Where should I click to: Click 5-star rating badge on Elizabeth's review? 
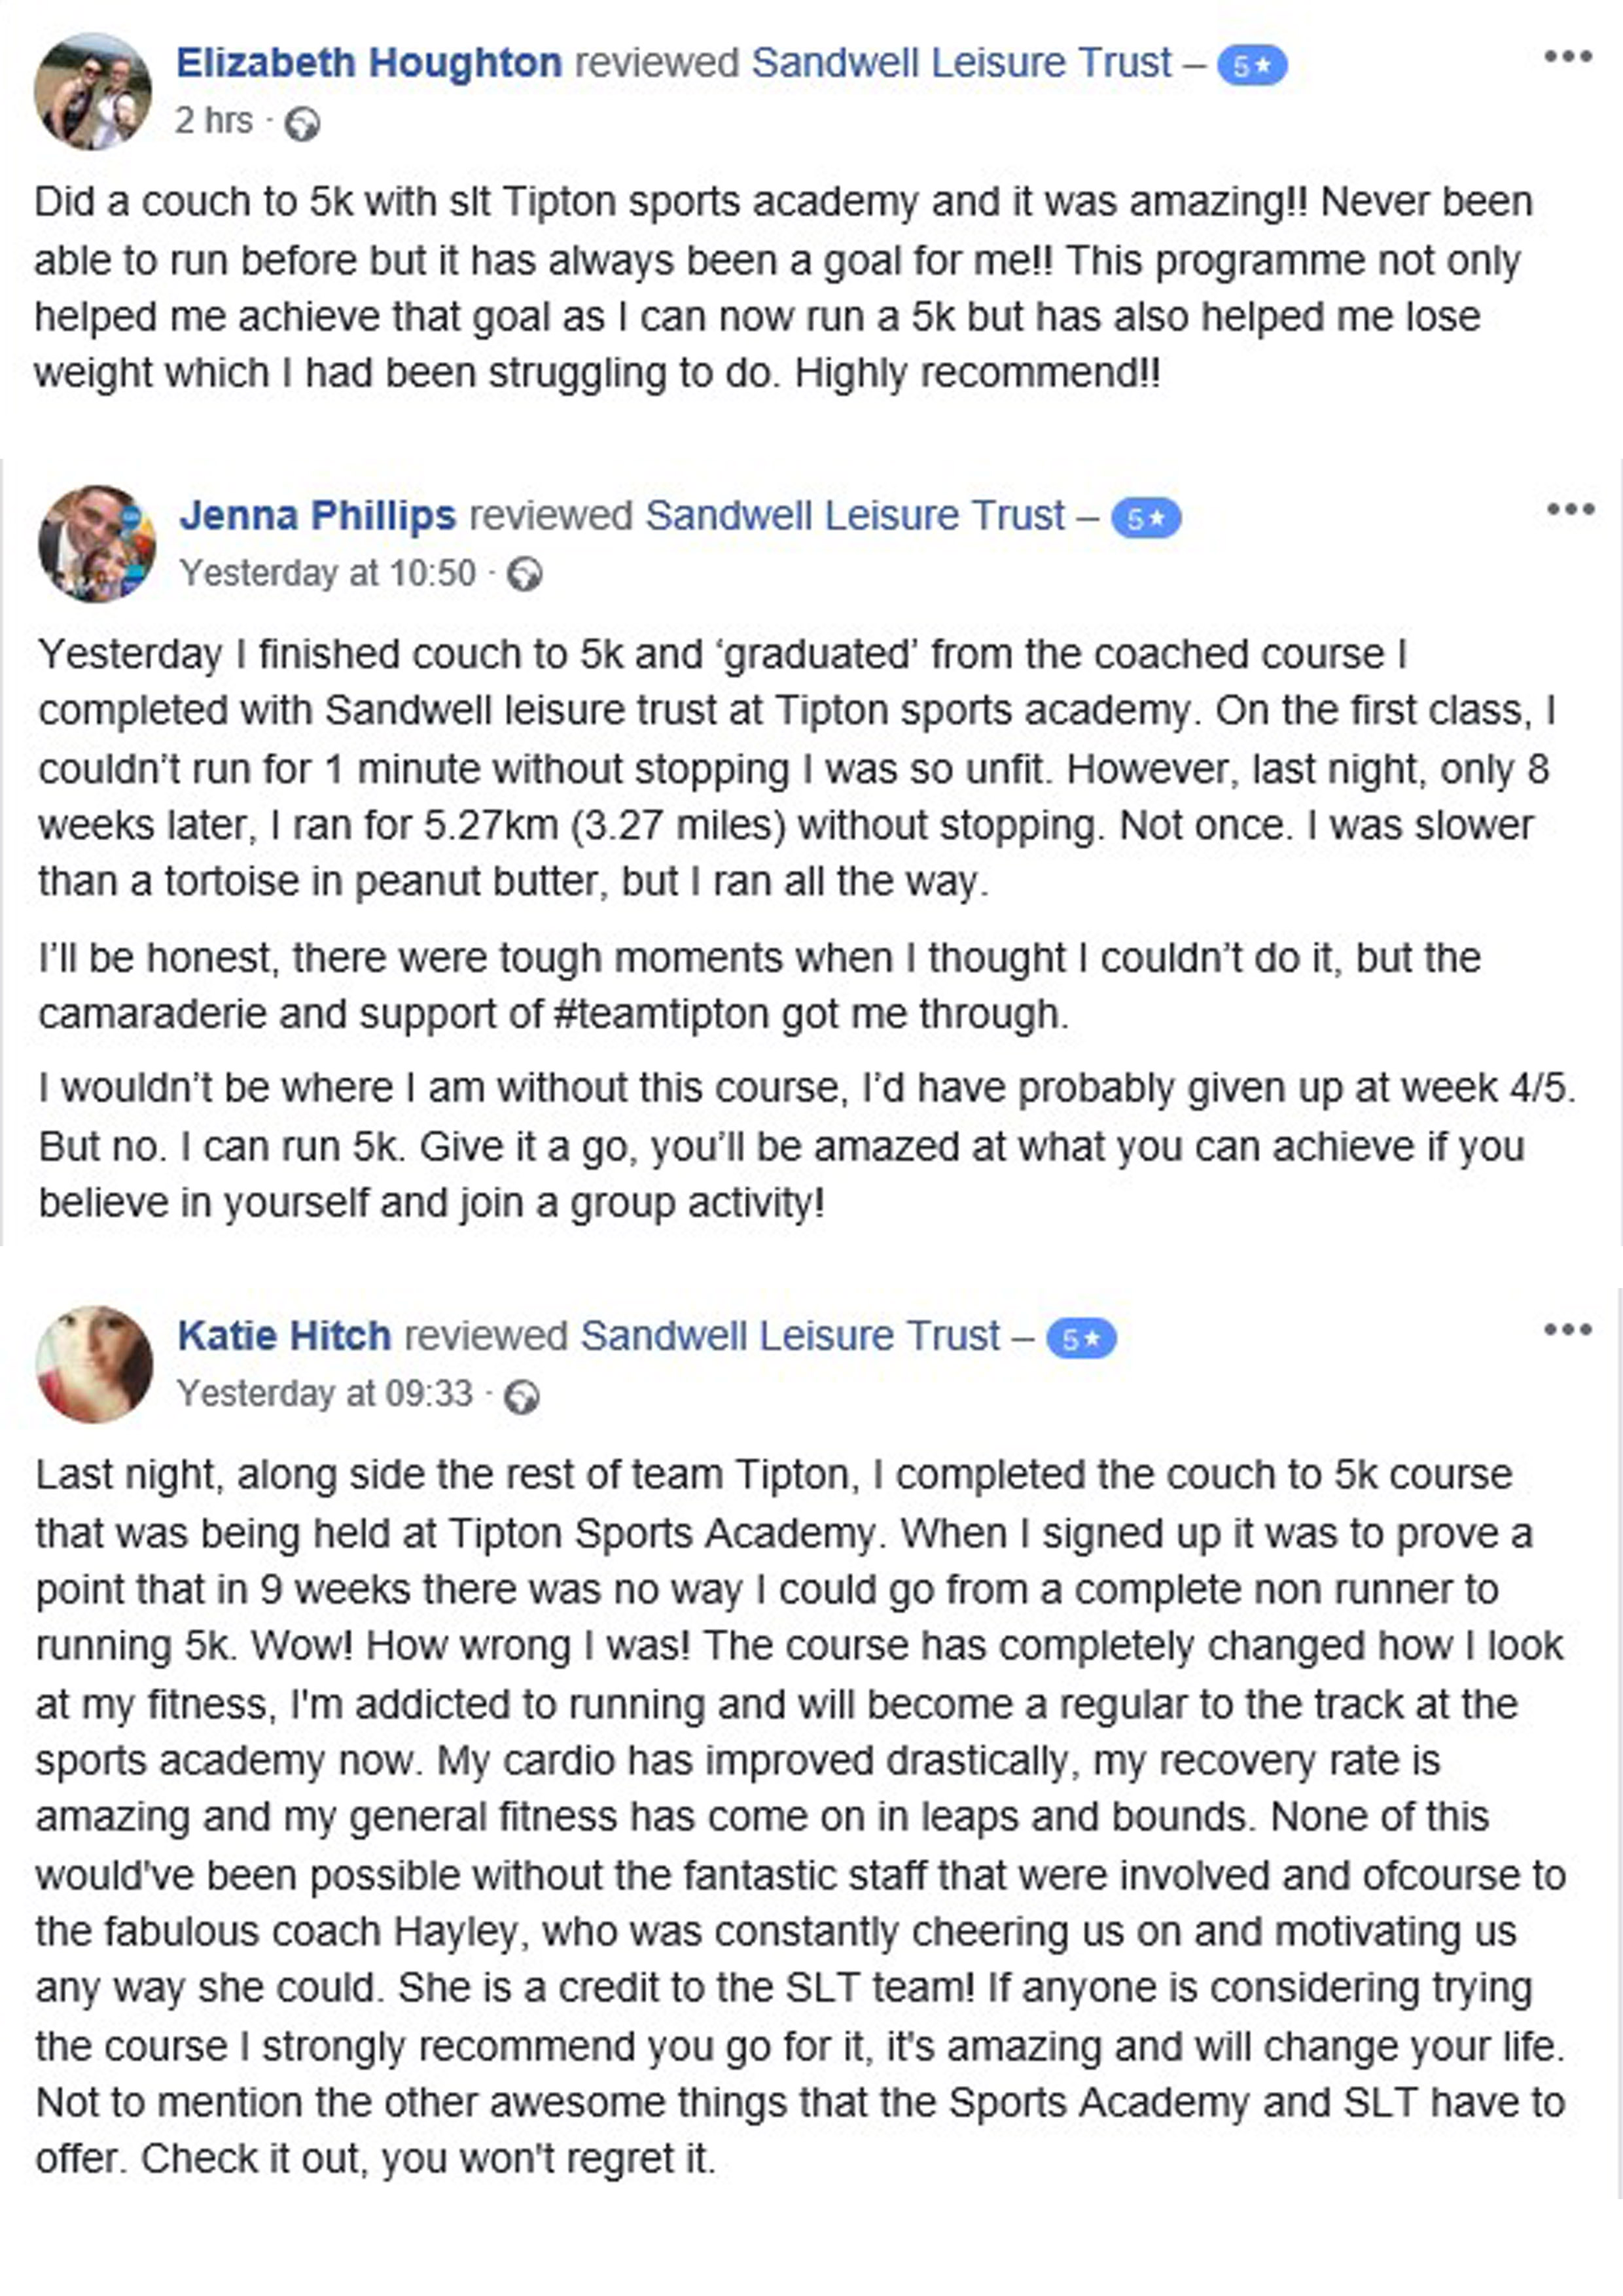point(1251,66)
